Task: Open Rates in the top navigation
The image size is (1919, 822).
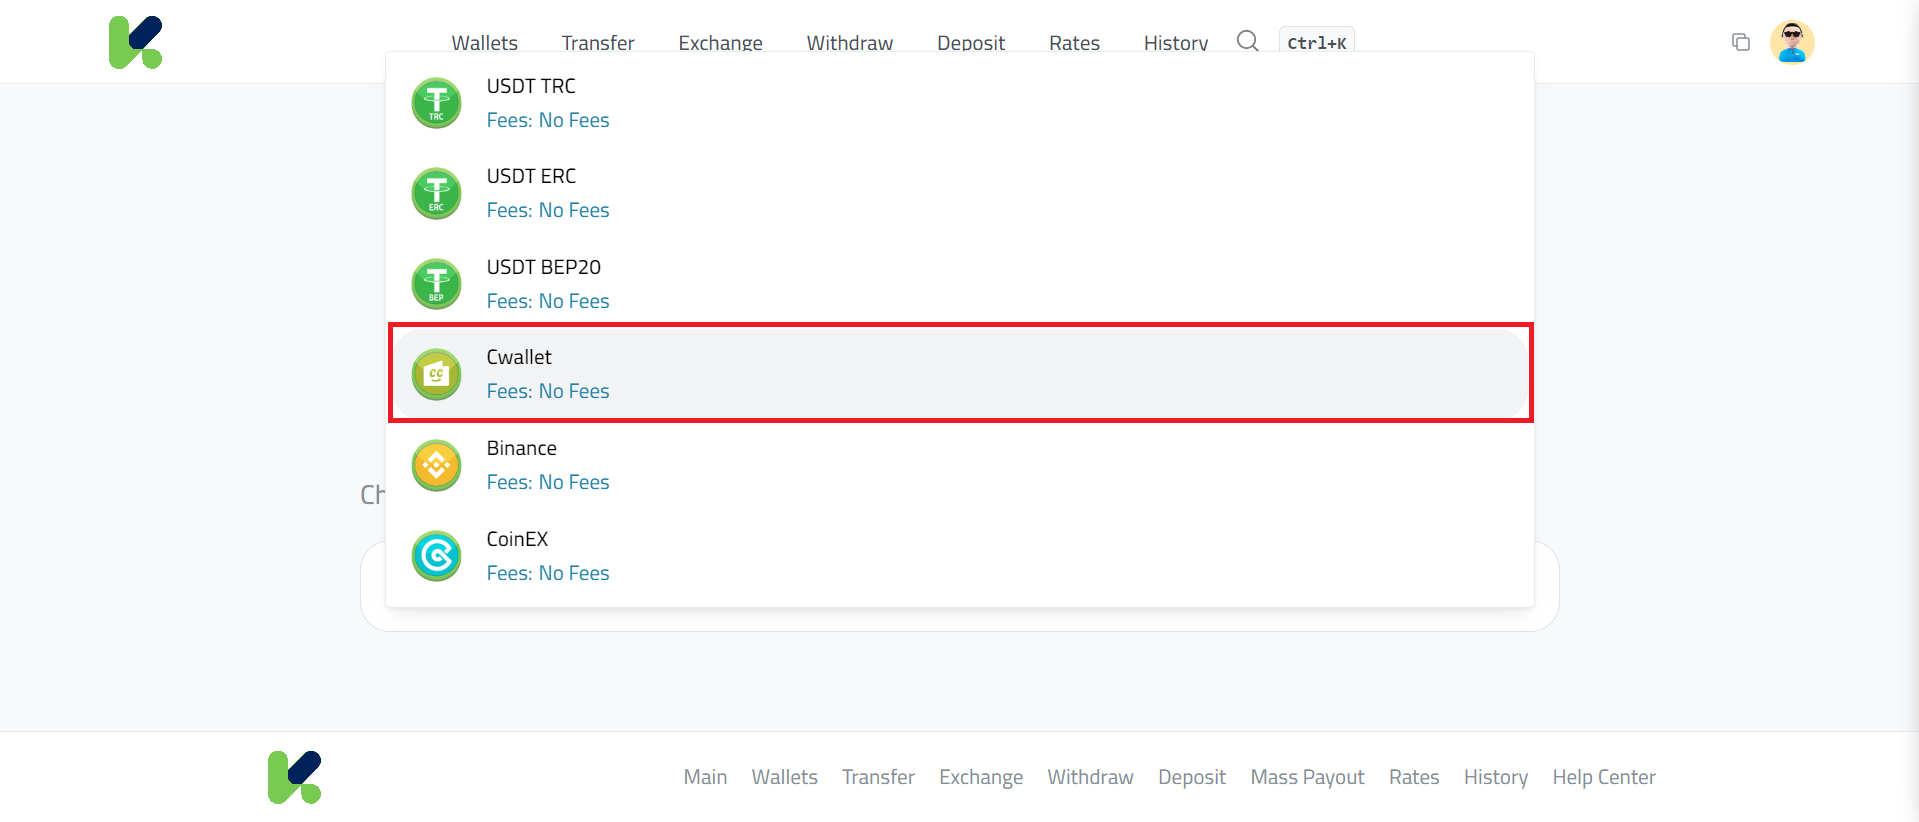Action: point(1075,43)
